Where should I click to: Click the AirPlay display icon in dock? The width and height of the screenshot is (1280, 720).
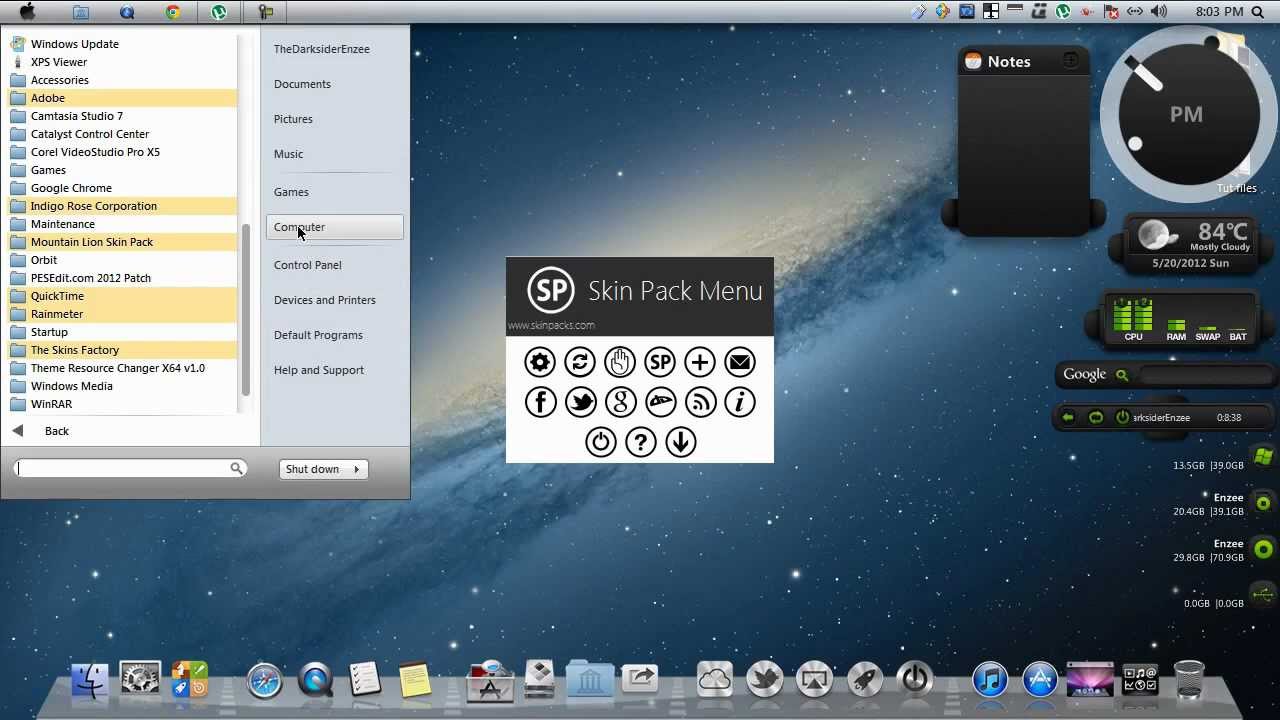[815, 680]
